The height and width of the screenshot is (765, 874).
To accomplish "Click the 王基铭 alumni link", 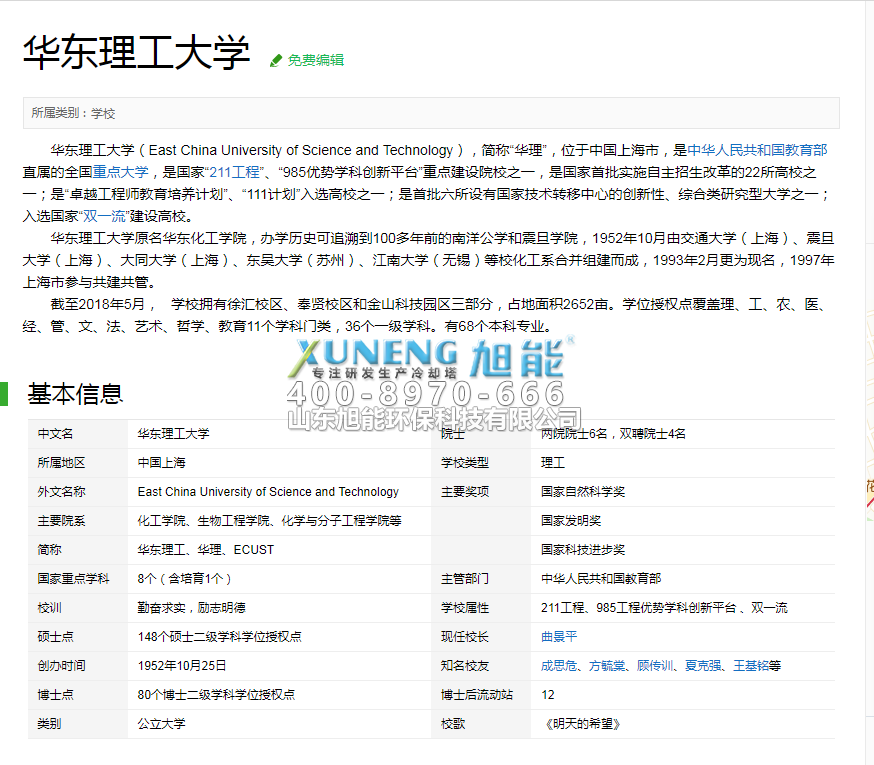I will [750, 666].
